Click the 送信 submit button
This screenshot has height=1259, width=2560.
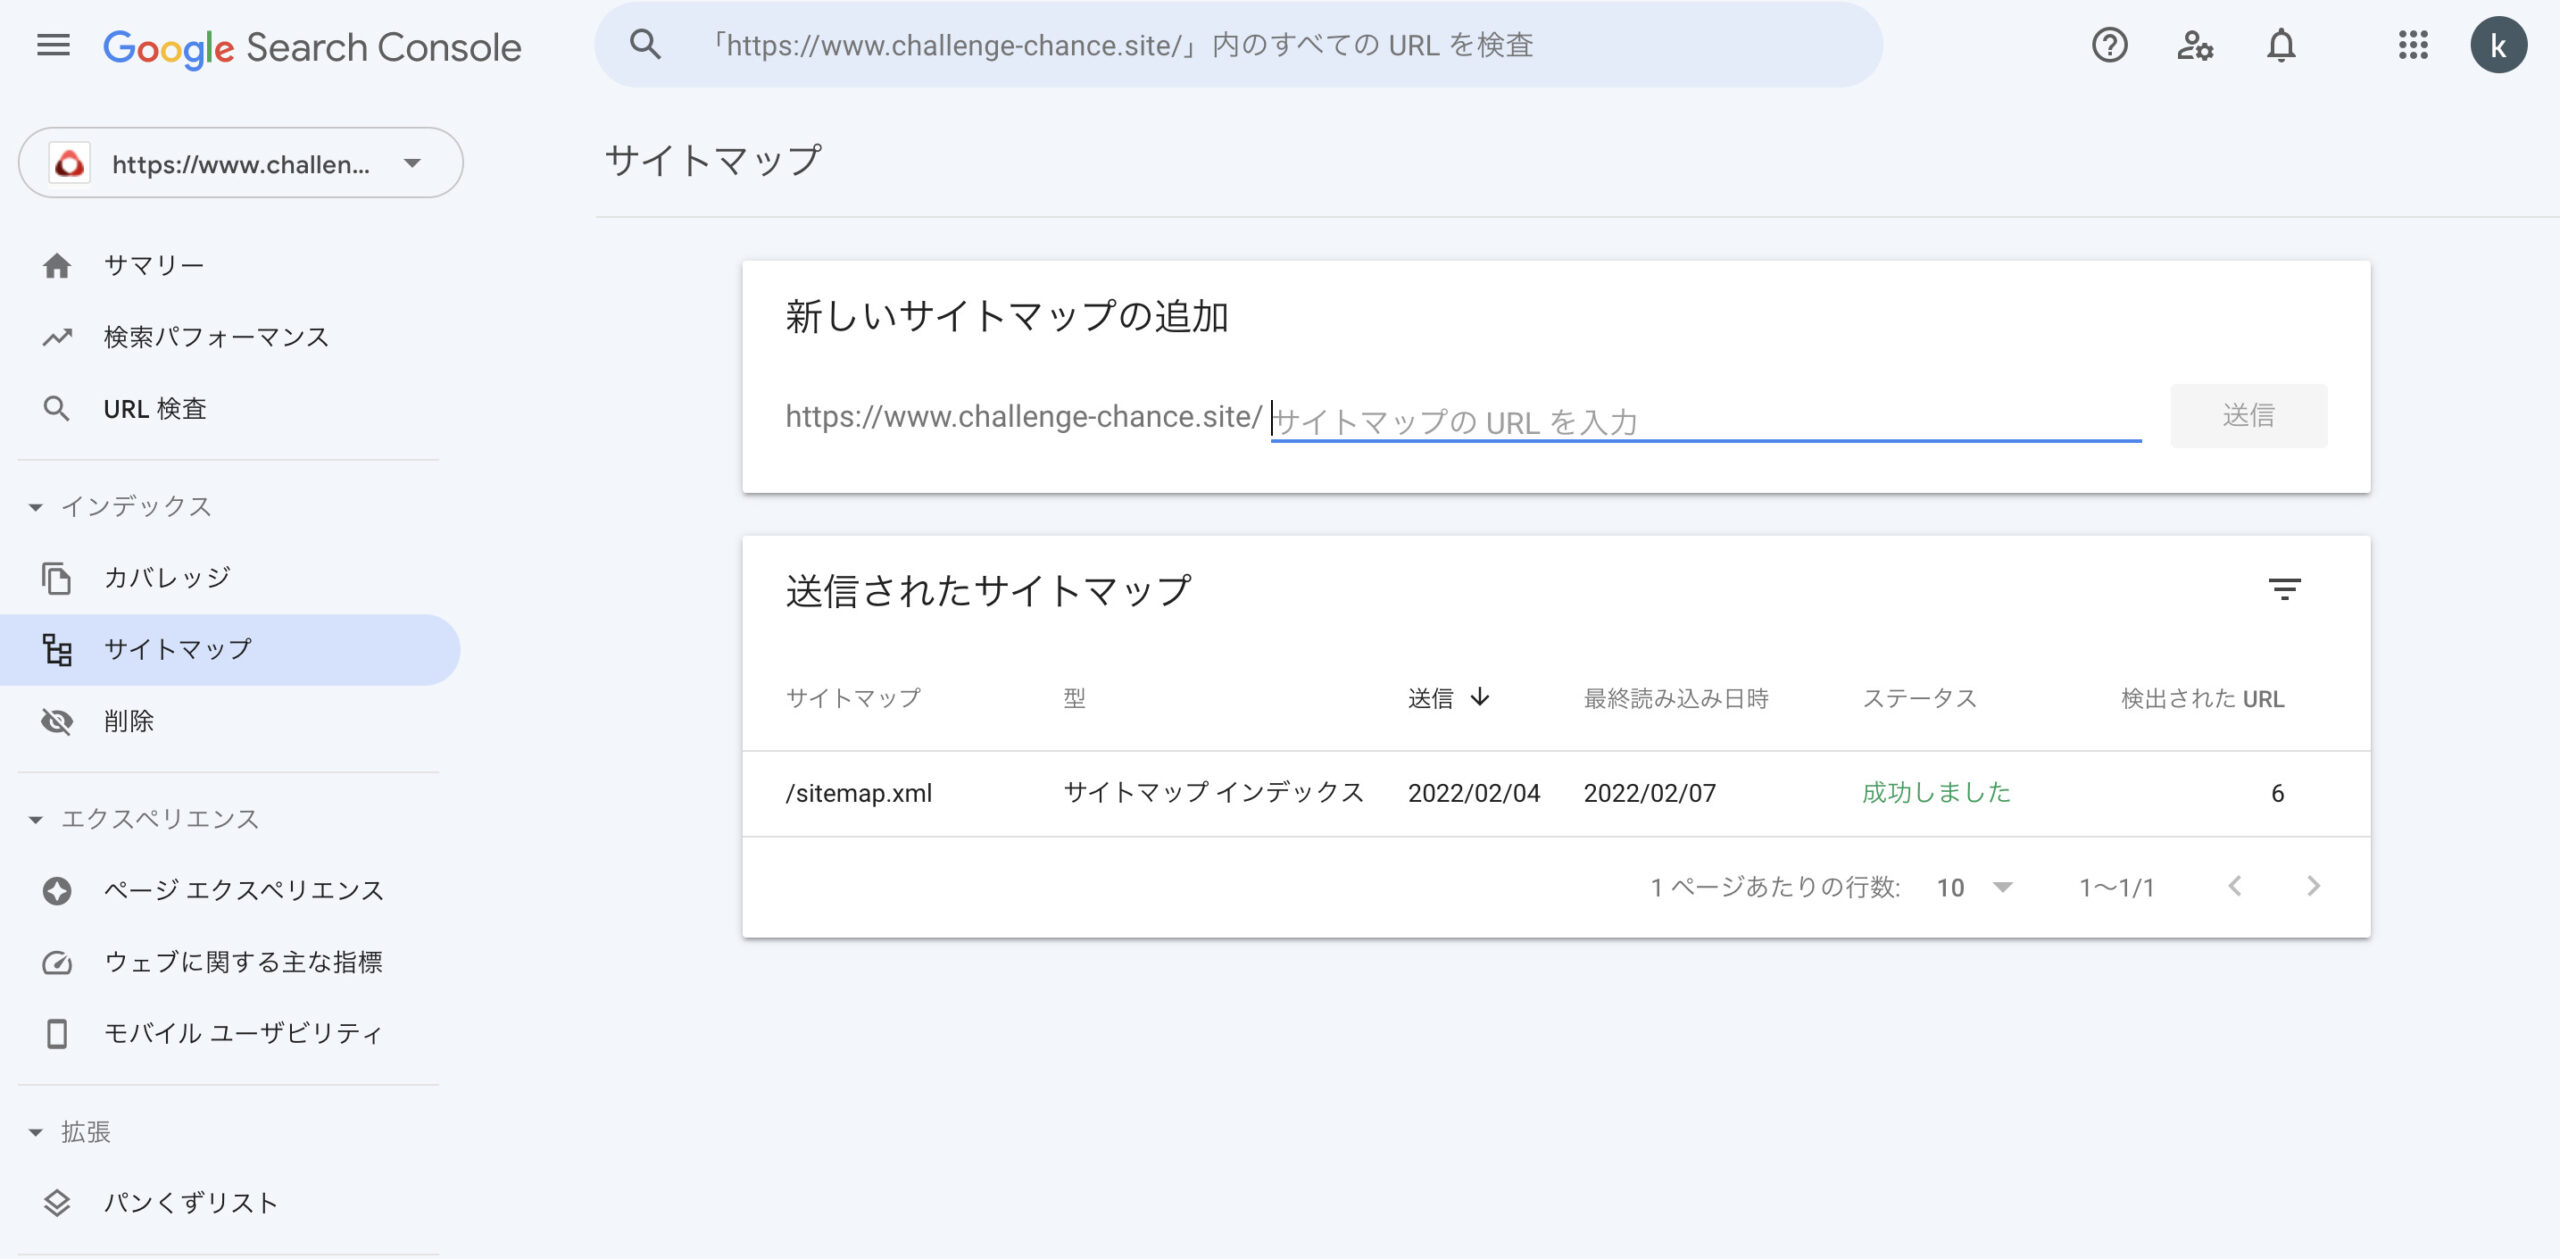(2248, 415)
